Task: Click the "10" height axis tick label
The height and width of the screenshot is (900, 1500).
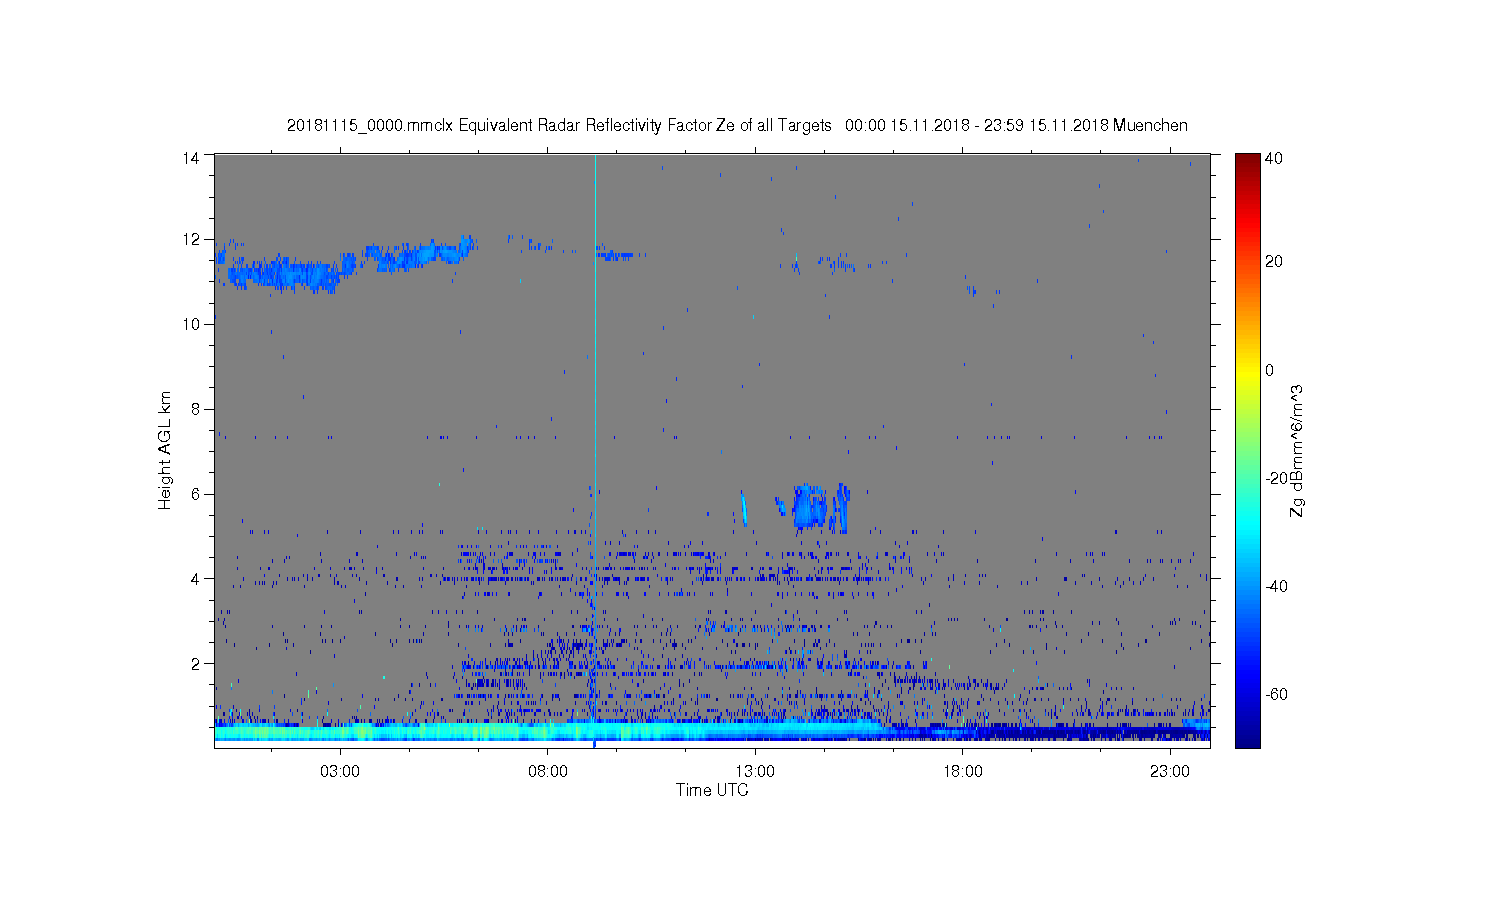Action: point(192,324)
